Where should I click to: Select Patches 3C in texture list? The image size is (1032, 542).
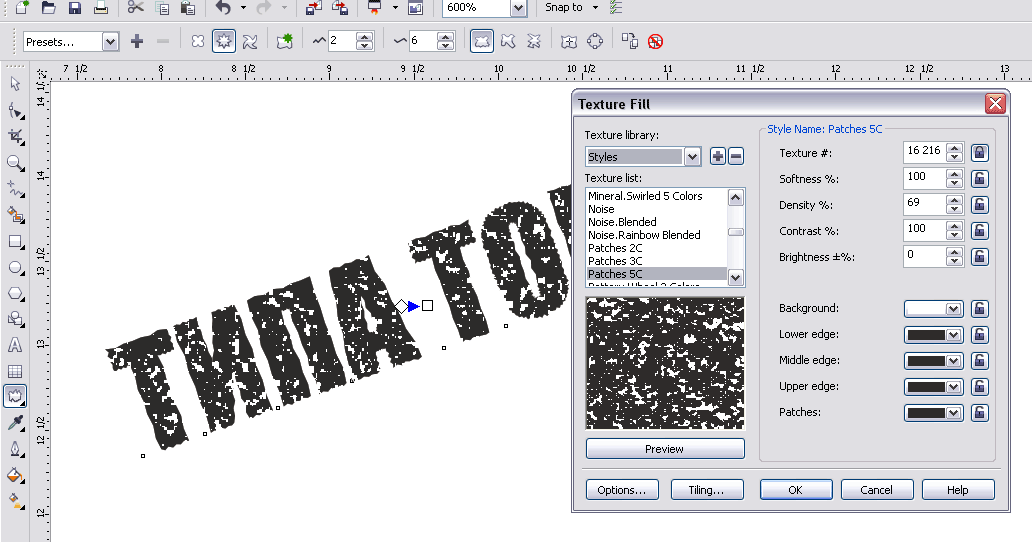656,261
